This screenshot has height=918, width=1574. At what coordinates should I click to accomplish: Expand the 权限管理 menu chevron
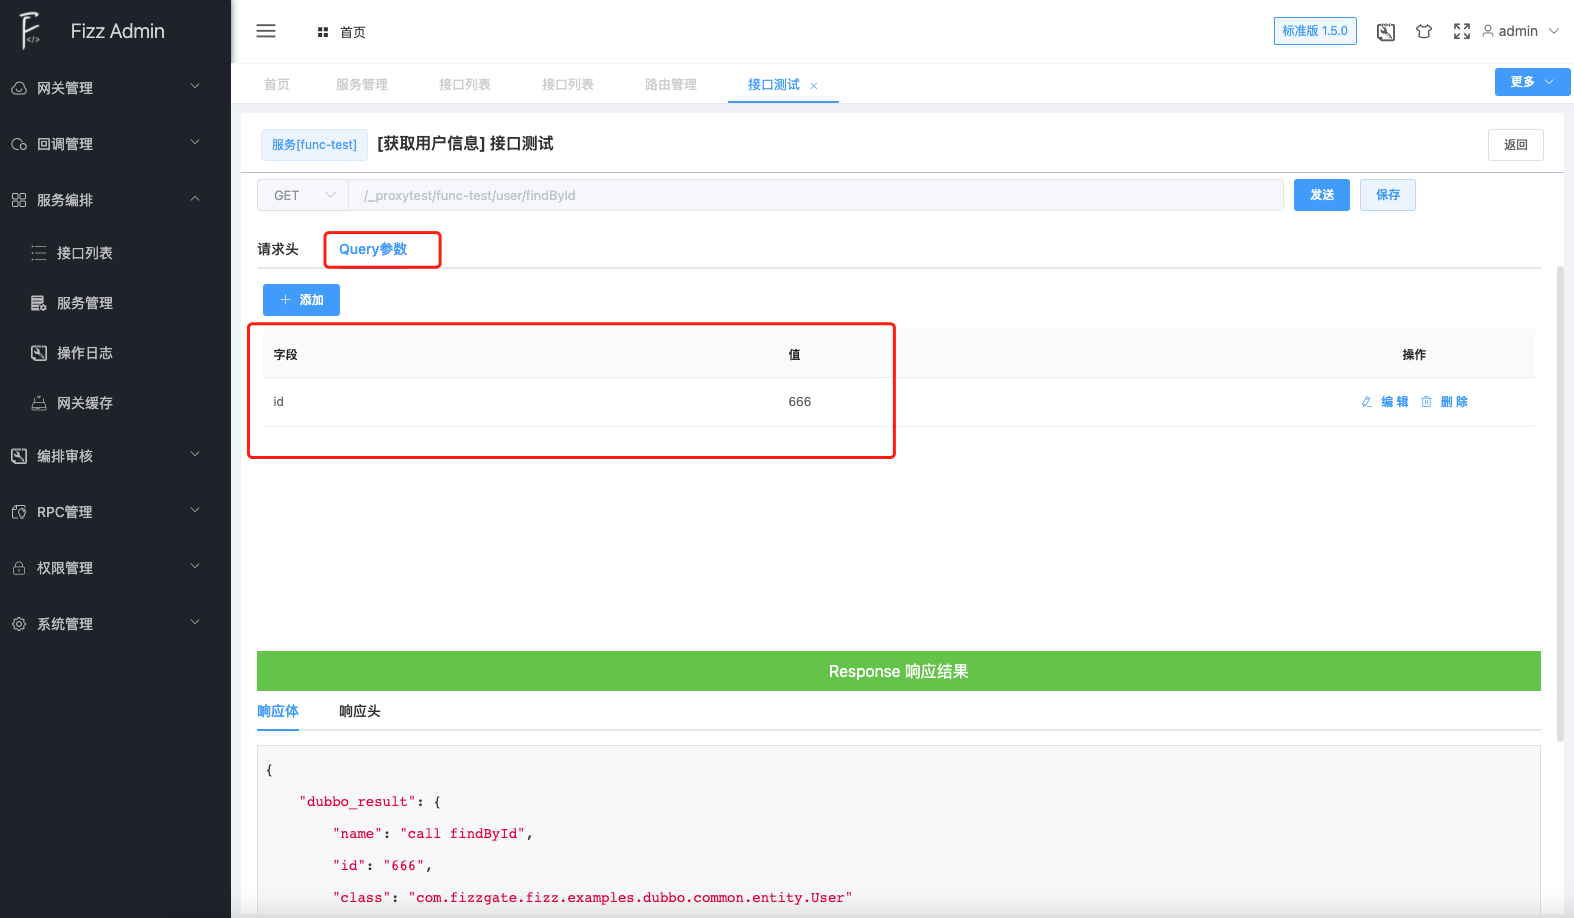195,566
